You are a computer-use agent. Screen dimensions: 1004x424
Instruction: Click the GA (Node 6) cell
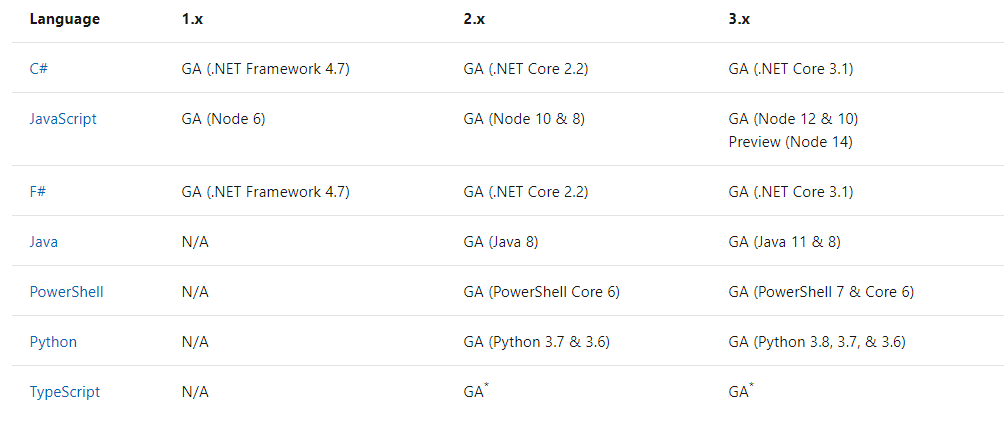click(x=223, y=118)
